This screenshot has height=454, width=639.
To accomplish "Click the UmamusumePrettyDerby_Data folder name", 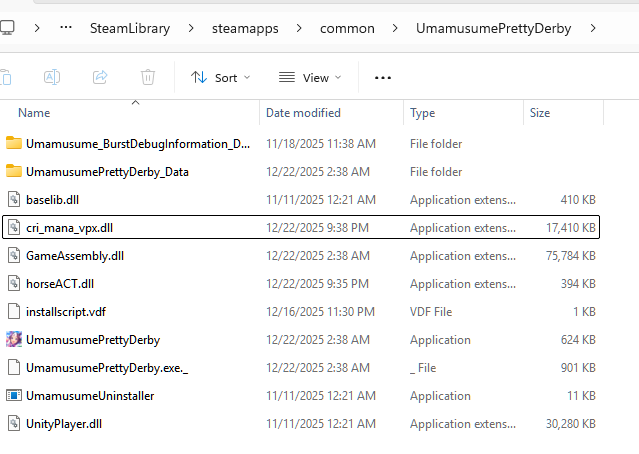I will [x=107, y=172].
